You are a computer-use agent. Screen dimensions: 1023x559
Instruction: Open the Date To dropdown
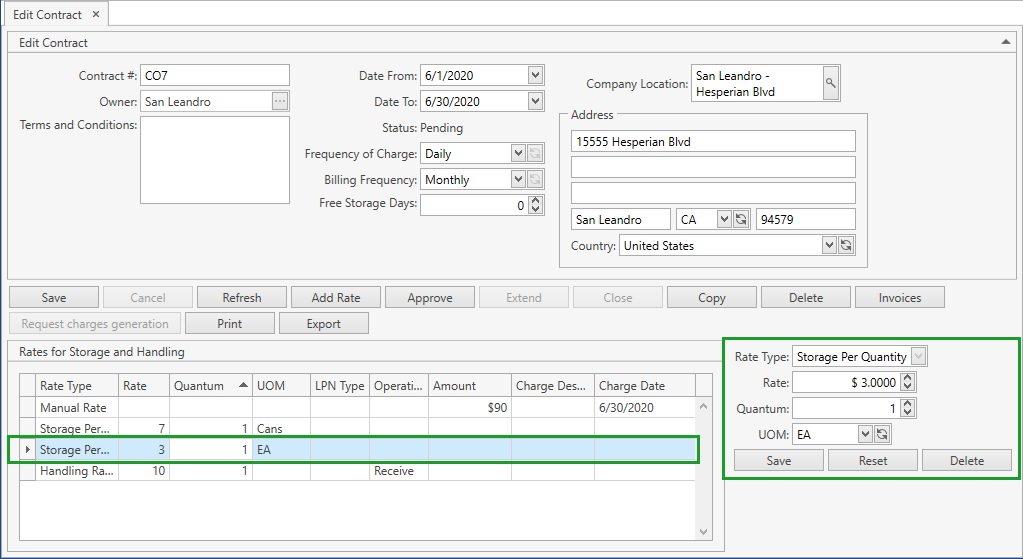point(535,101)
